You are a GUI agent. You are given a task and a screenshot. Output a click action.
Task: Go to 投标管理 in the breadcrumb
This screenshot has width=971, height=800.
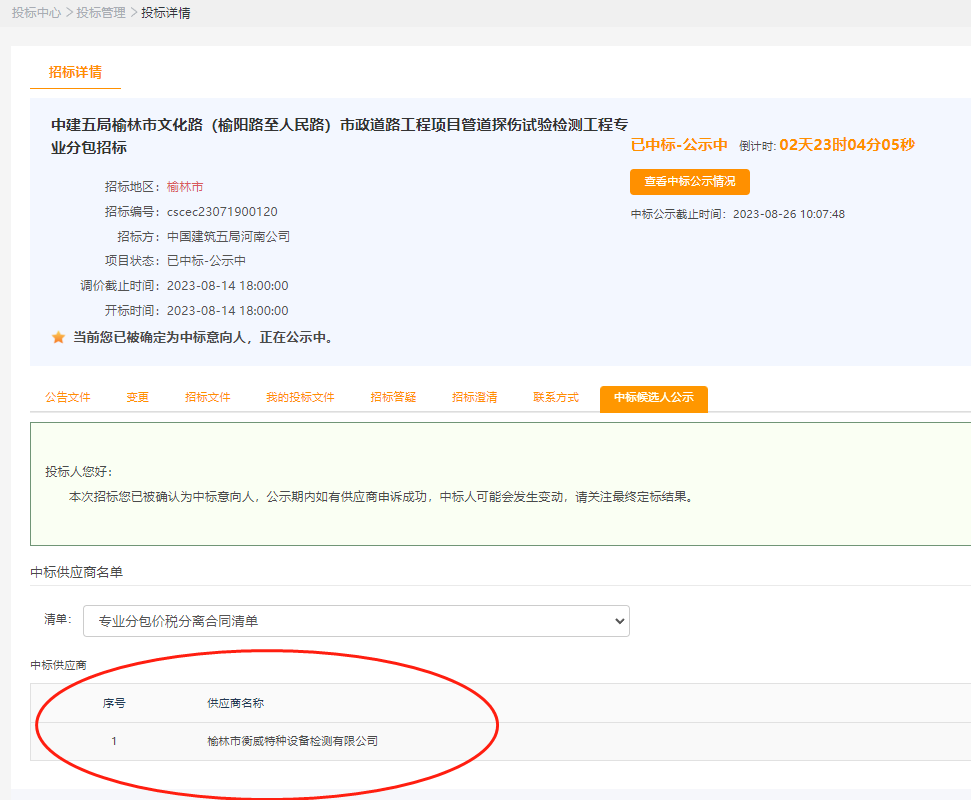point(101,13)
